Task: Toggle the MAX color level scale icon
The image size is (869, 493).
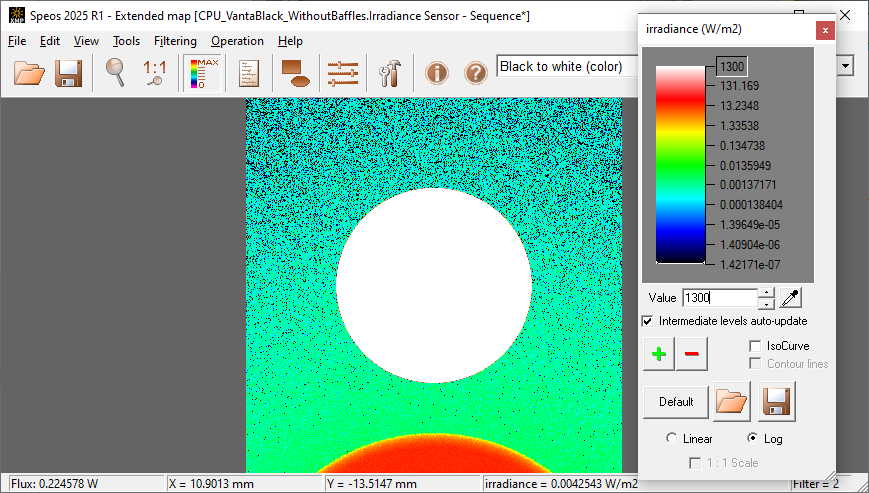Action: 203,73
